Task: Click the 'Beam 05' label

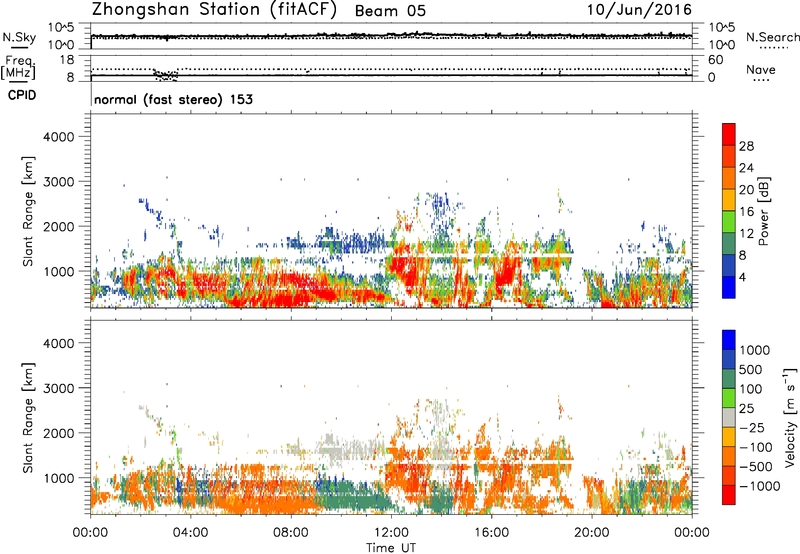Action: (x=390, y=11)
